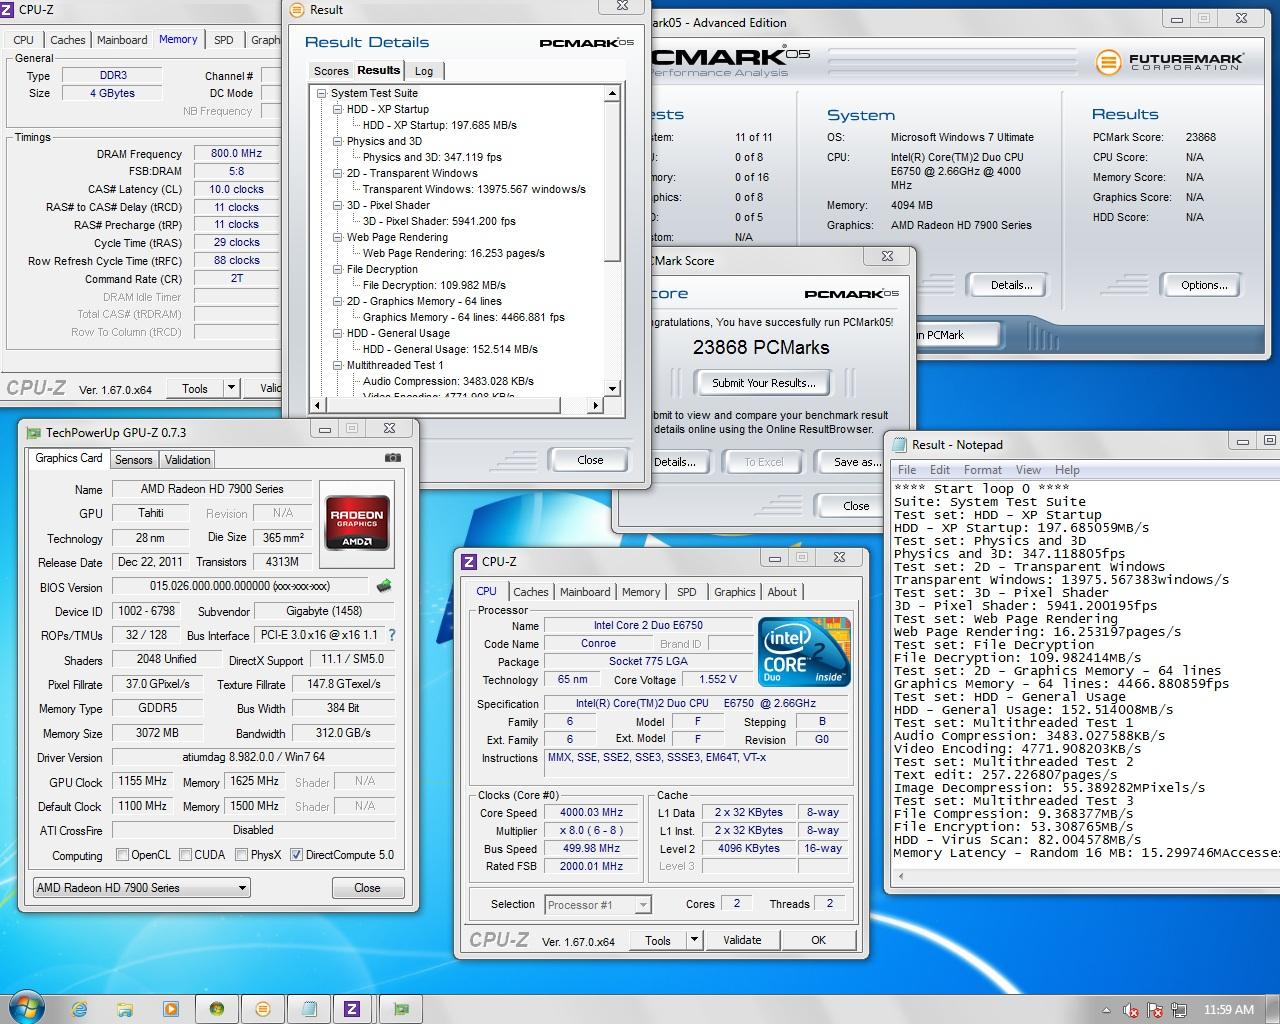Launch Internet Explorer from the taskbar
The width and height of the screenshot is (1280, 1024).
(x=80, y=1009)
